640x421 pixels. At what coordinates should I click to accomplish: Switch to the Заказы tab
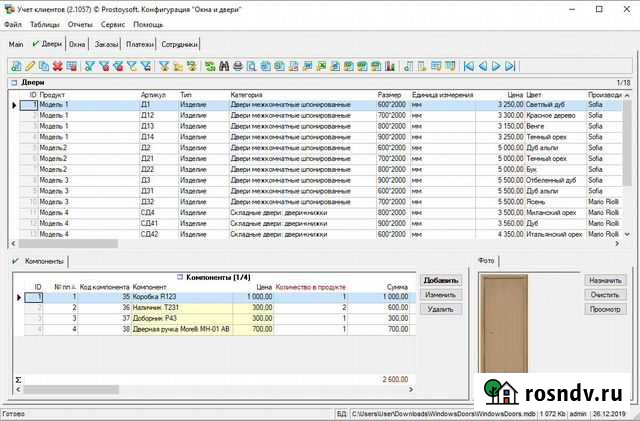(x=107, y=44)
